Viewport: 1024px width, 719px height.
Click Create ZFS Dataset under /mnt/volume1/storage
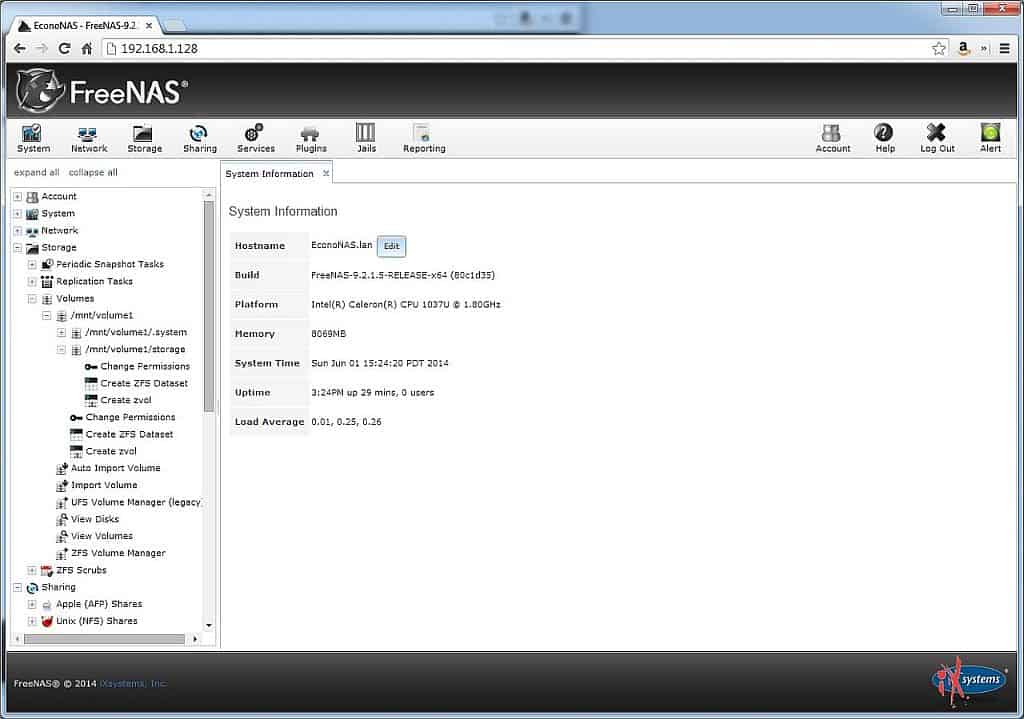point(144,383)
